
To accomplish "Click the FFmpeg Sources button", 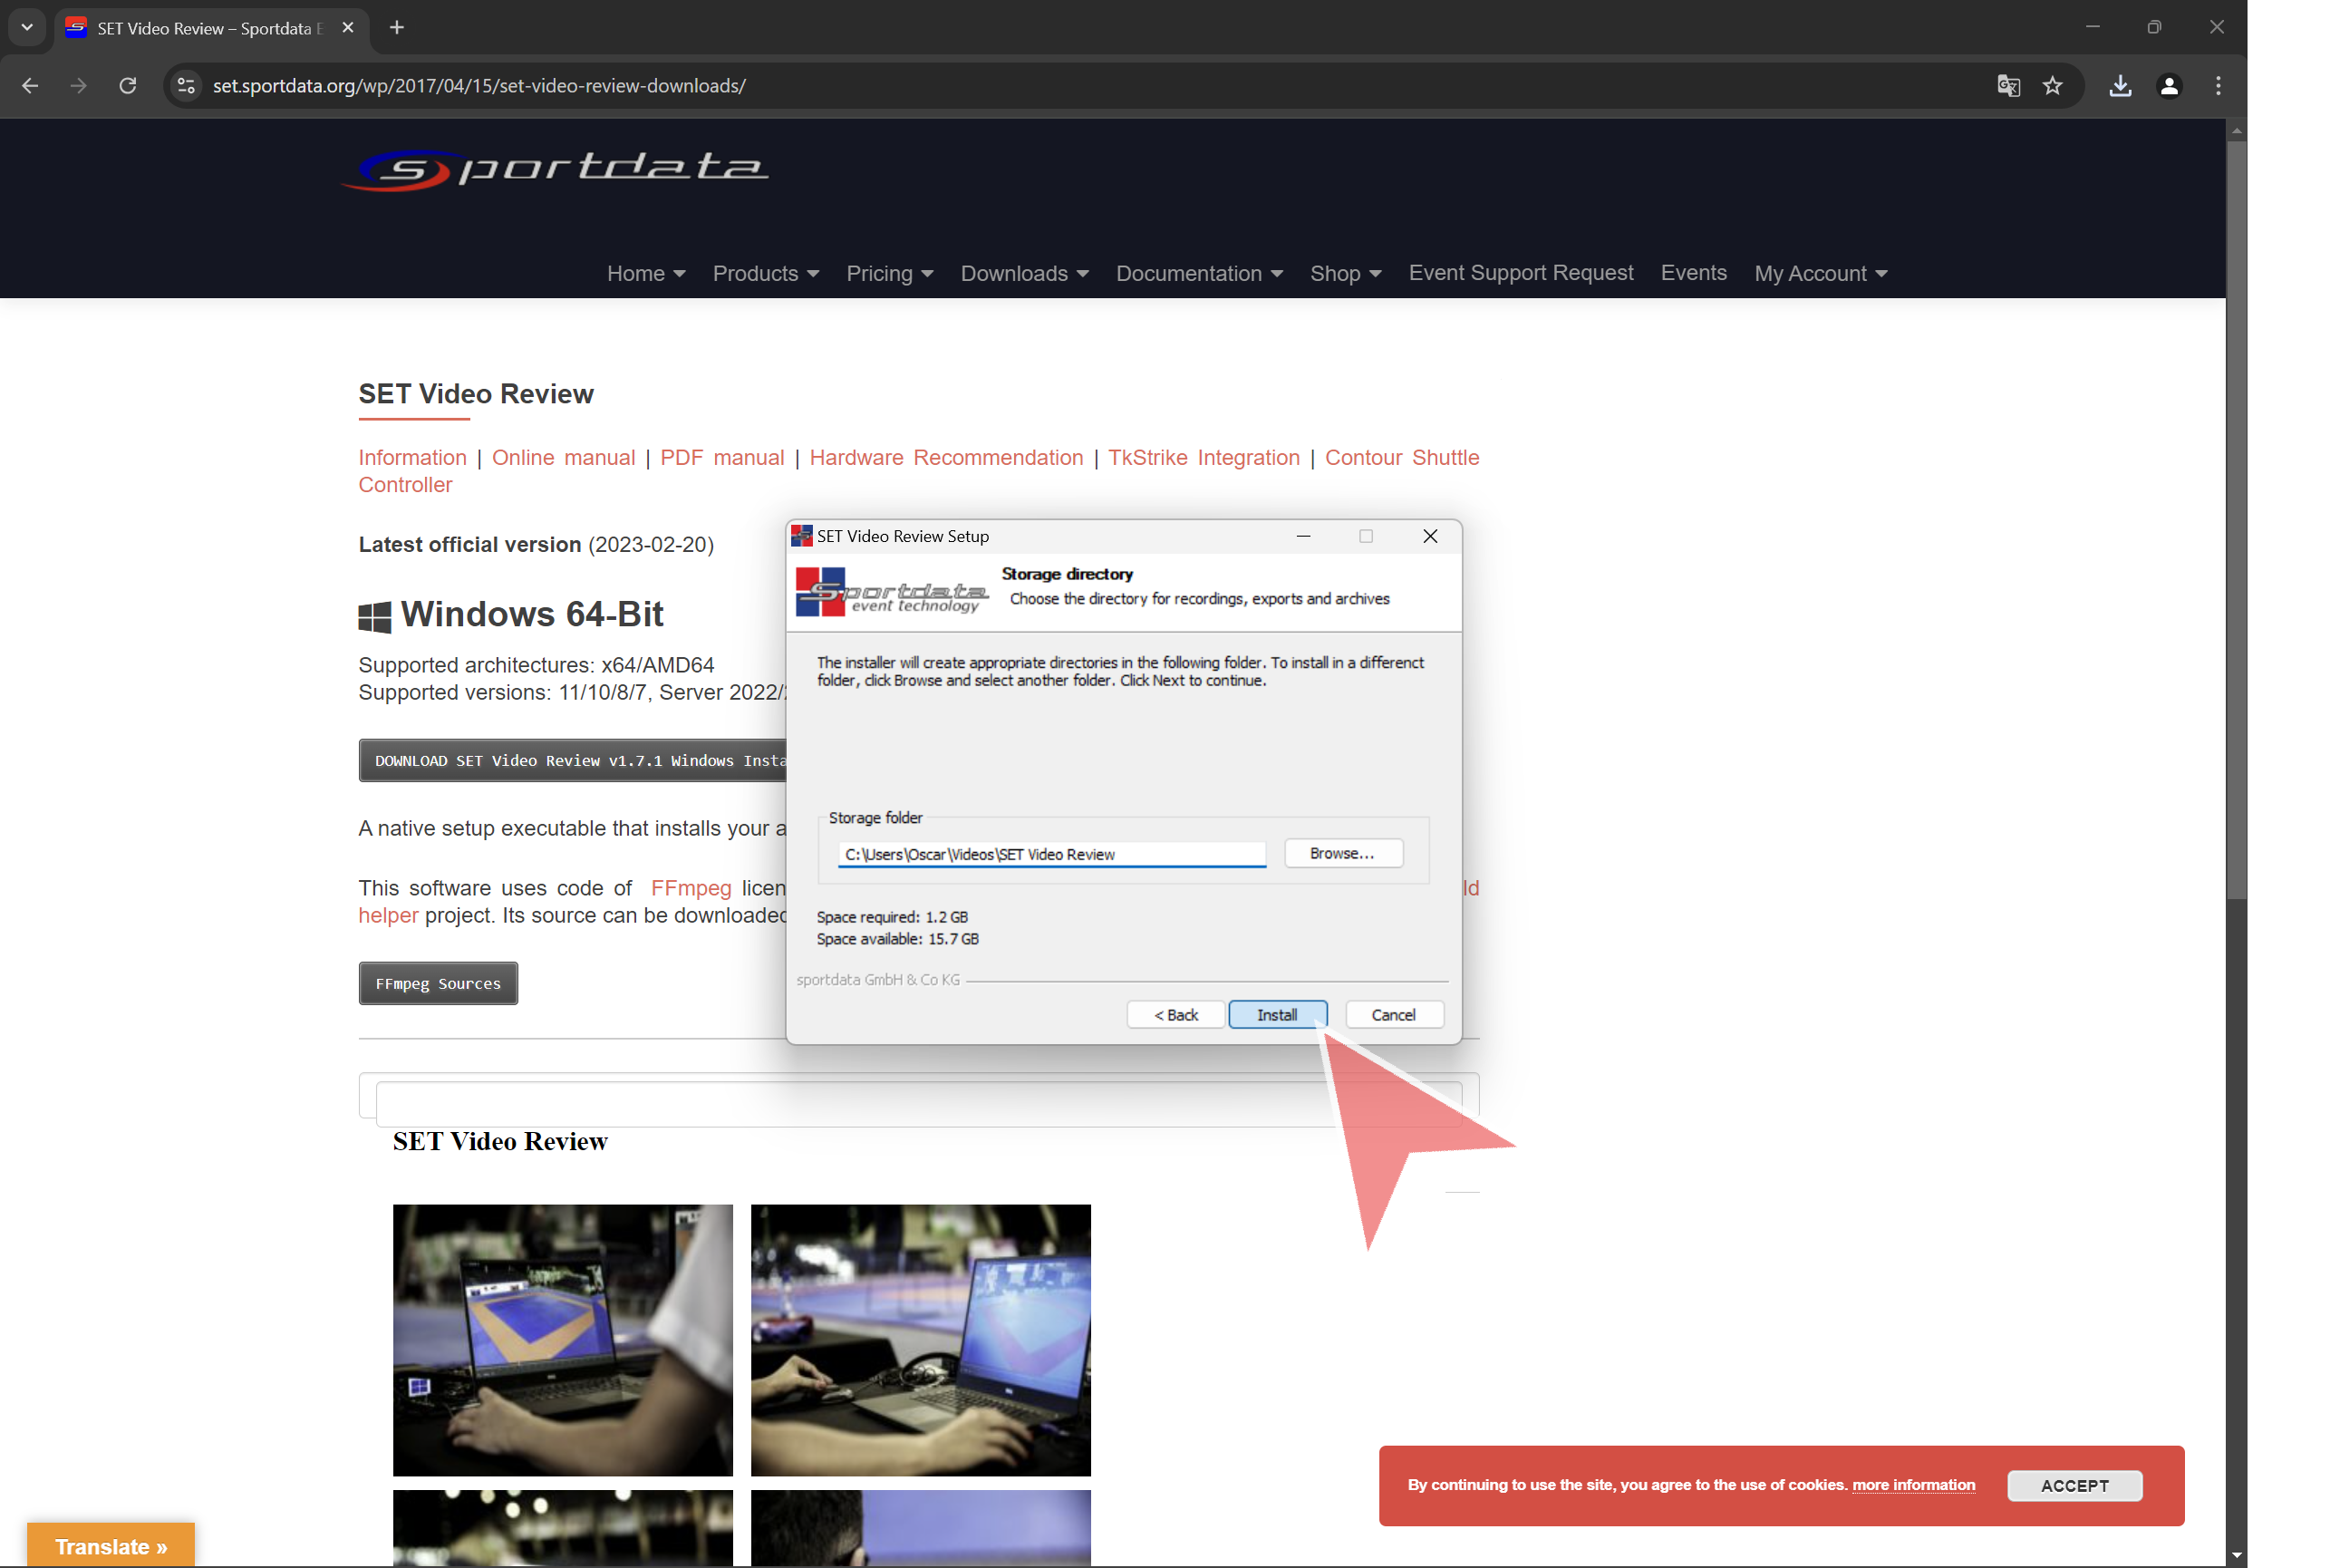I will [438, 984].
